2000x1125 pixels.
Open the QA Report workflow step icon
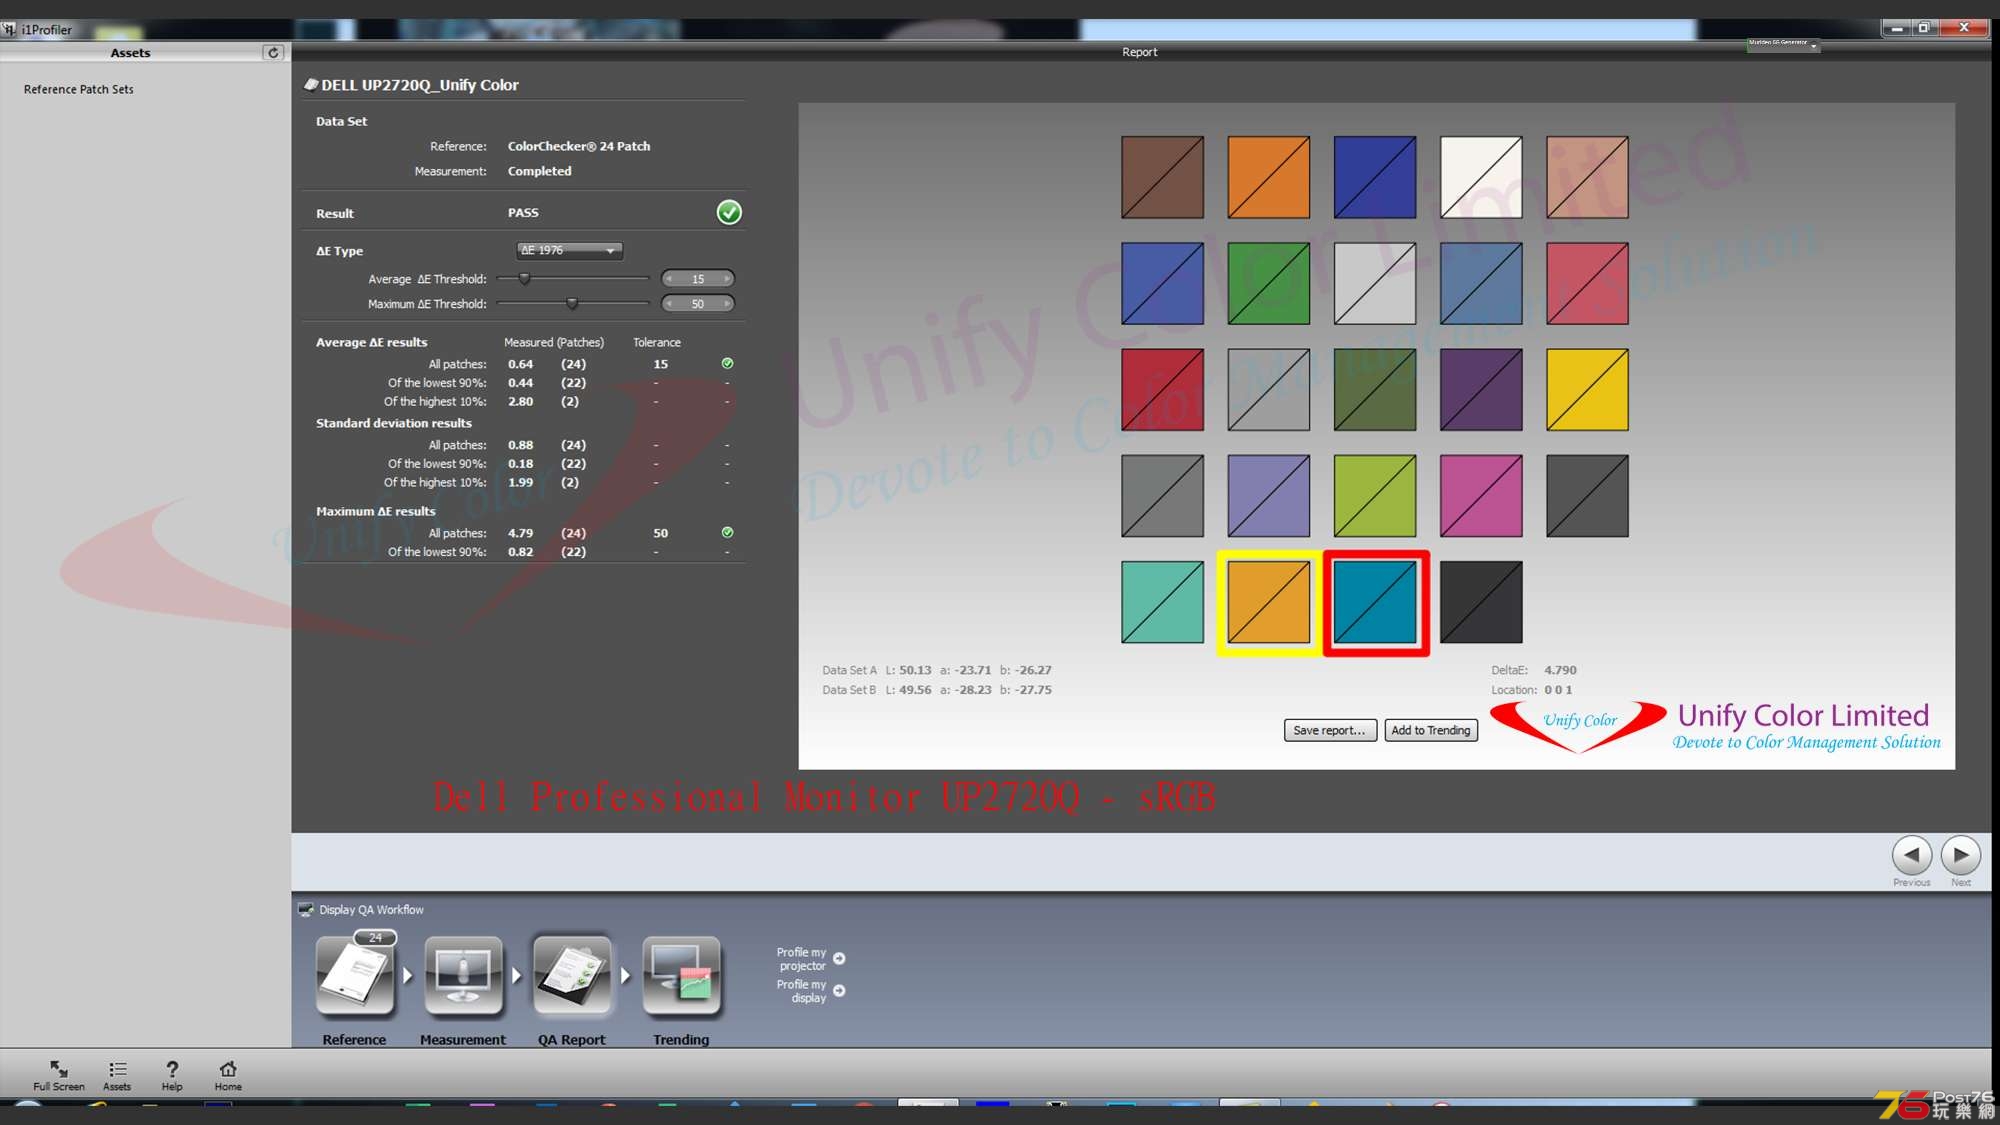571,975
